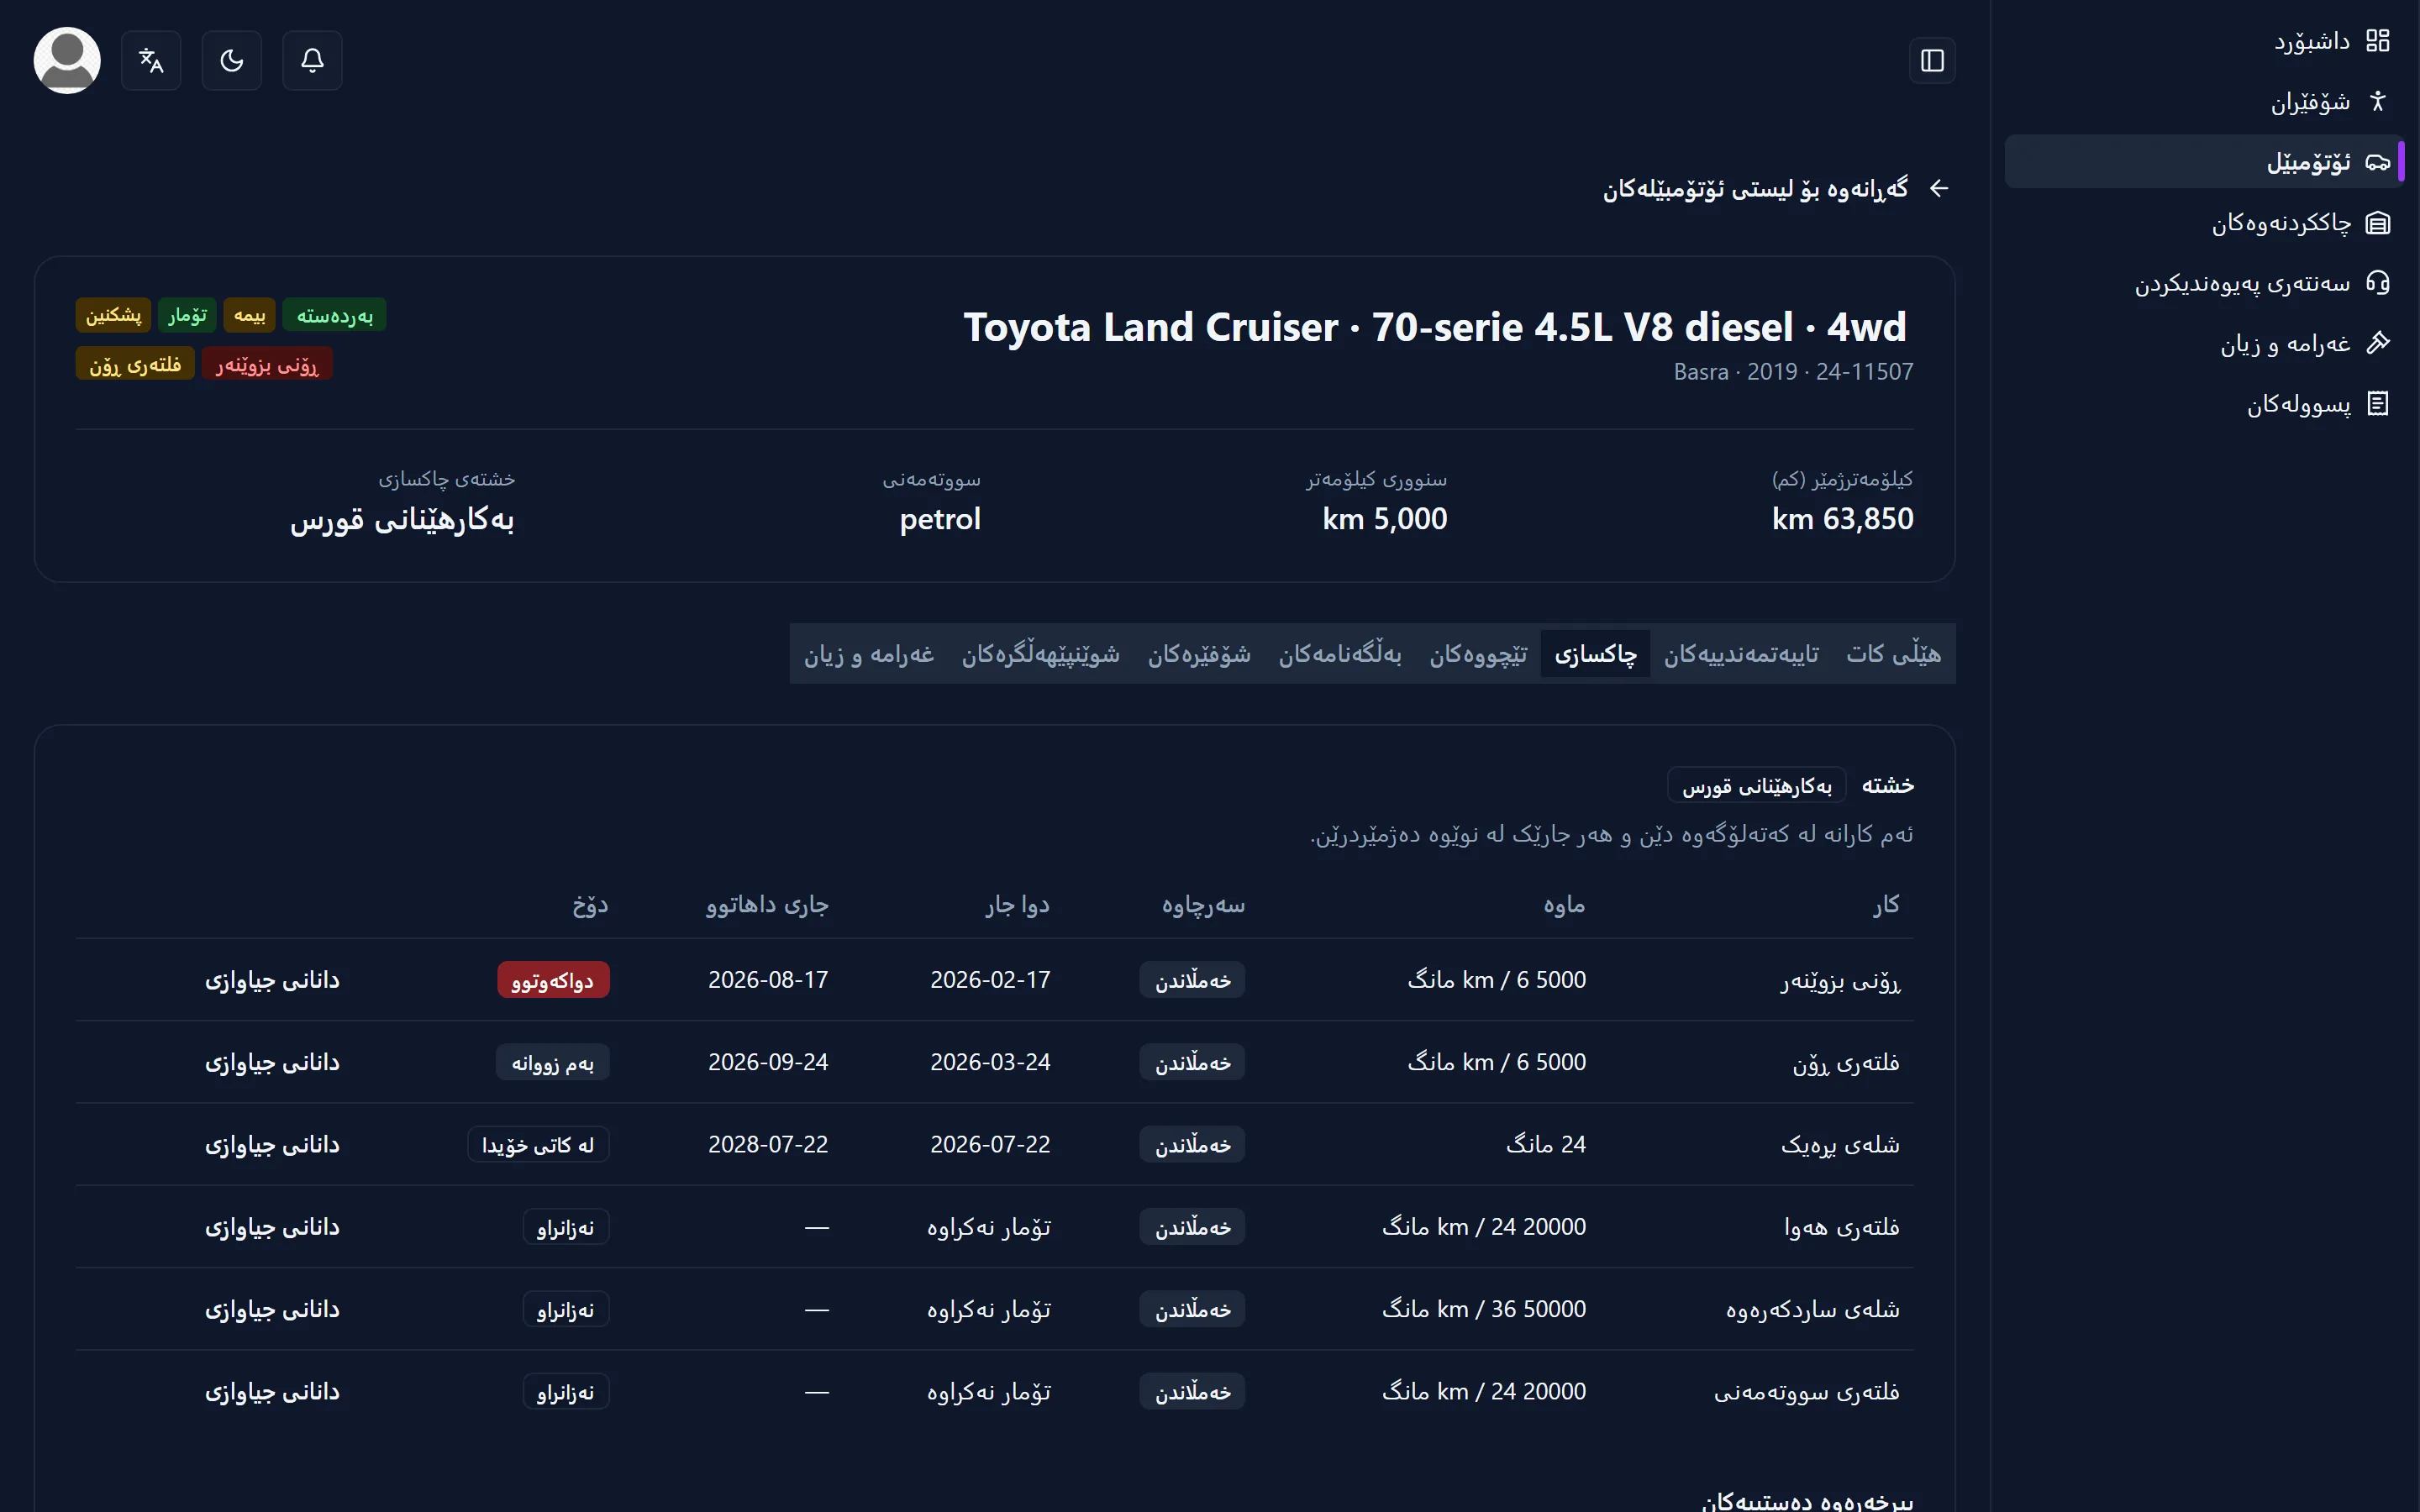Click خەمڵاندن badge in ڕۆنی بزوێنەر row
2420x1512 pixels.
[1192, 980]
